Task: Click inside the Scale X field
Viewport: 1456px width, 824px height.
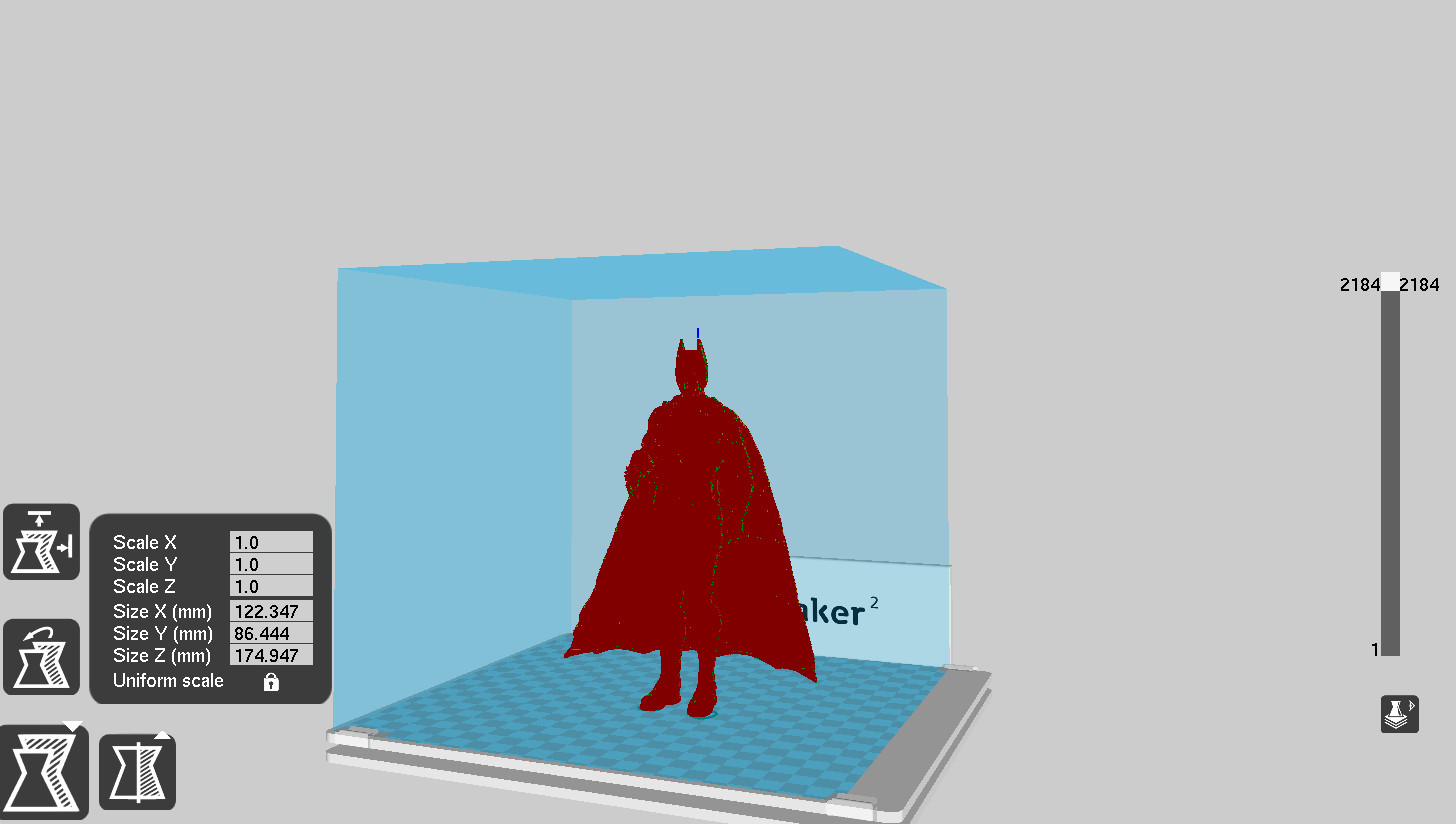Action: (x=270, y=542)
